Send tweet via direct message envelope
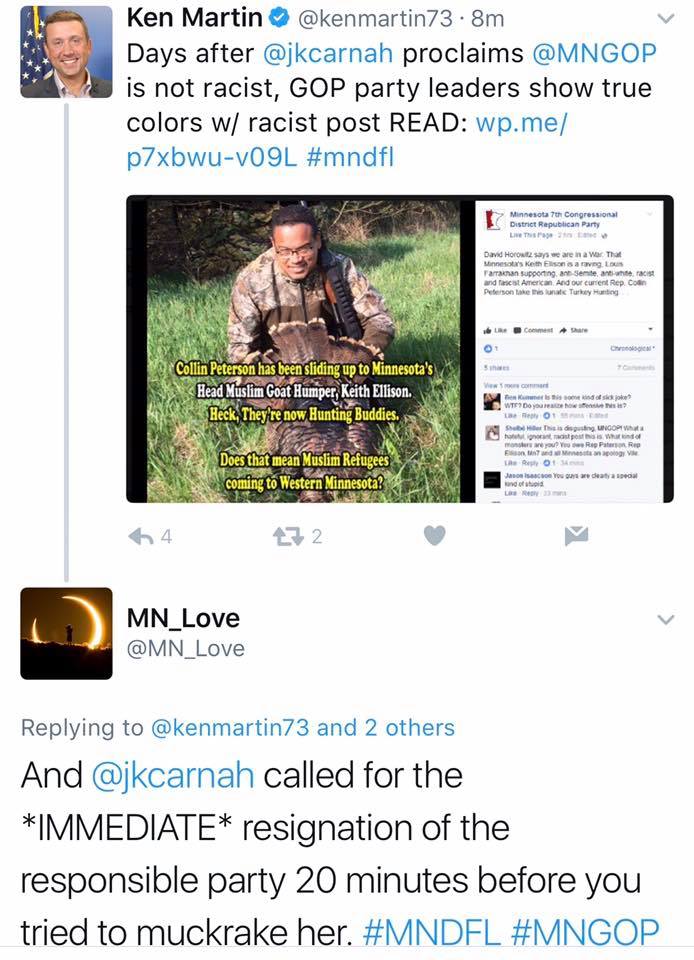This screenshot has width=694, height=960. pyautogui.click(x=576, y=537)
